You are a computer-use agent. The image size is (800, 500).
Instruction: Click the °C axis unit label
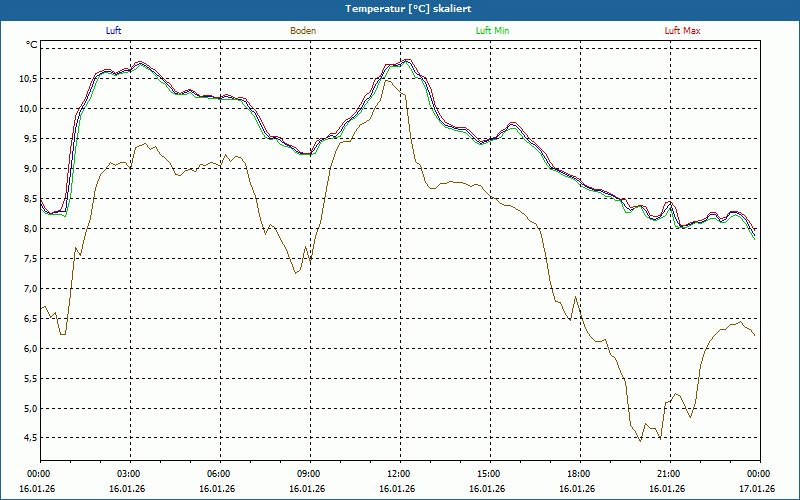(32, 45)
